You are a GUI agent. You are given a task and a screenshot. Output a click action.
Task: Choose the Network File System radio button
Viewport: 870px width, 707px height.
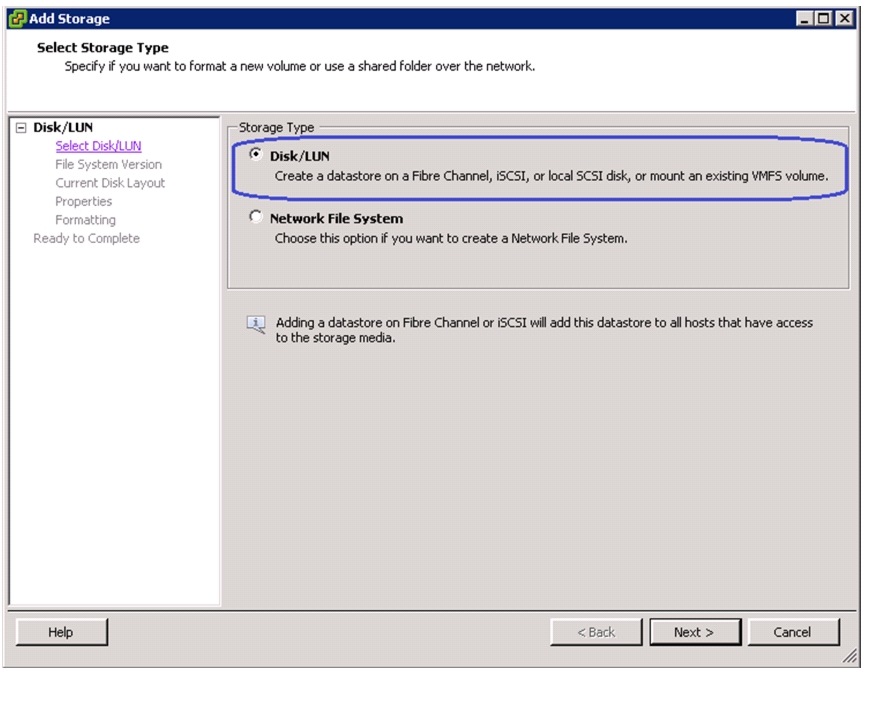255,216
